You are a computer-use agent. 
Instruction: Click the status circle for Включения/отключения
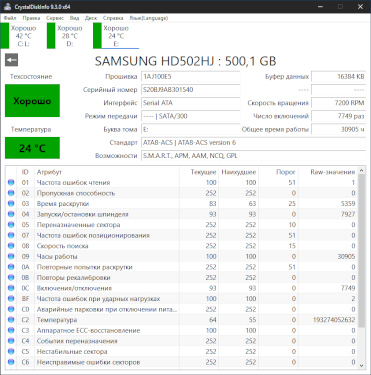coord(11,288)
